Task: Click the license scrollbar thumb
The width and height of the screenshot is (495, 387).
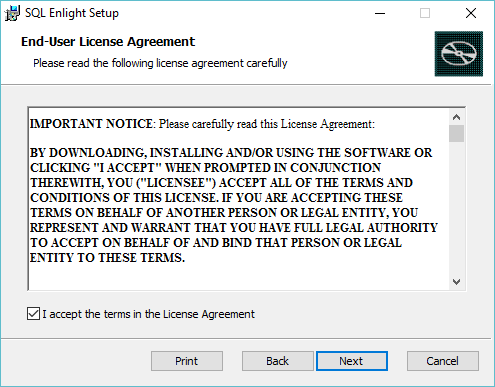Action: 457,133
